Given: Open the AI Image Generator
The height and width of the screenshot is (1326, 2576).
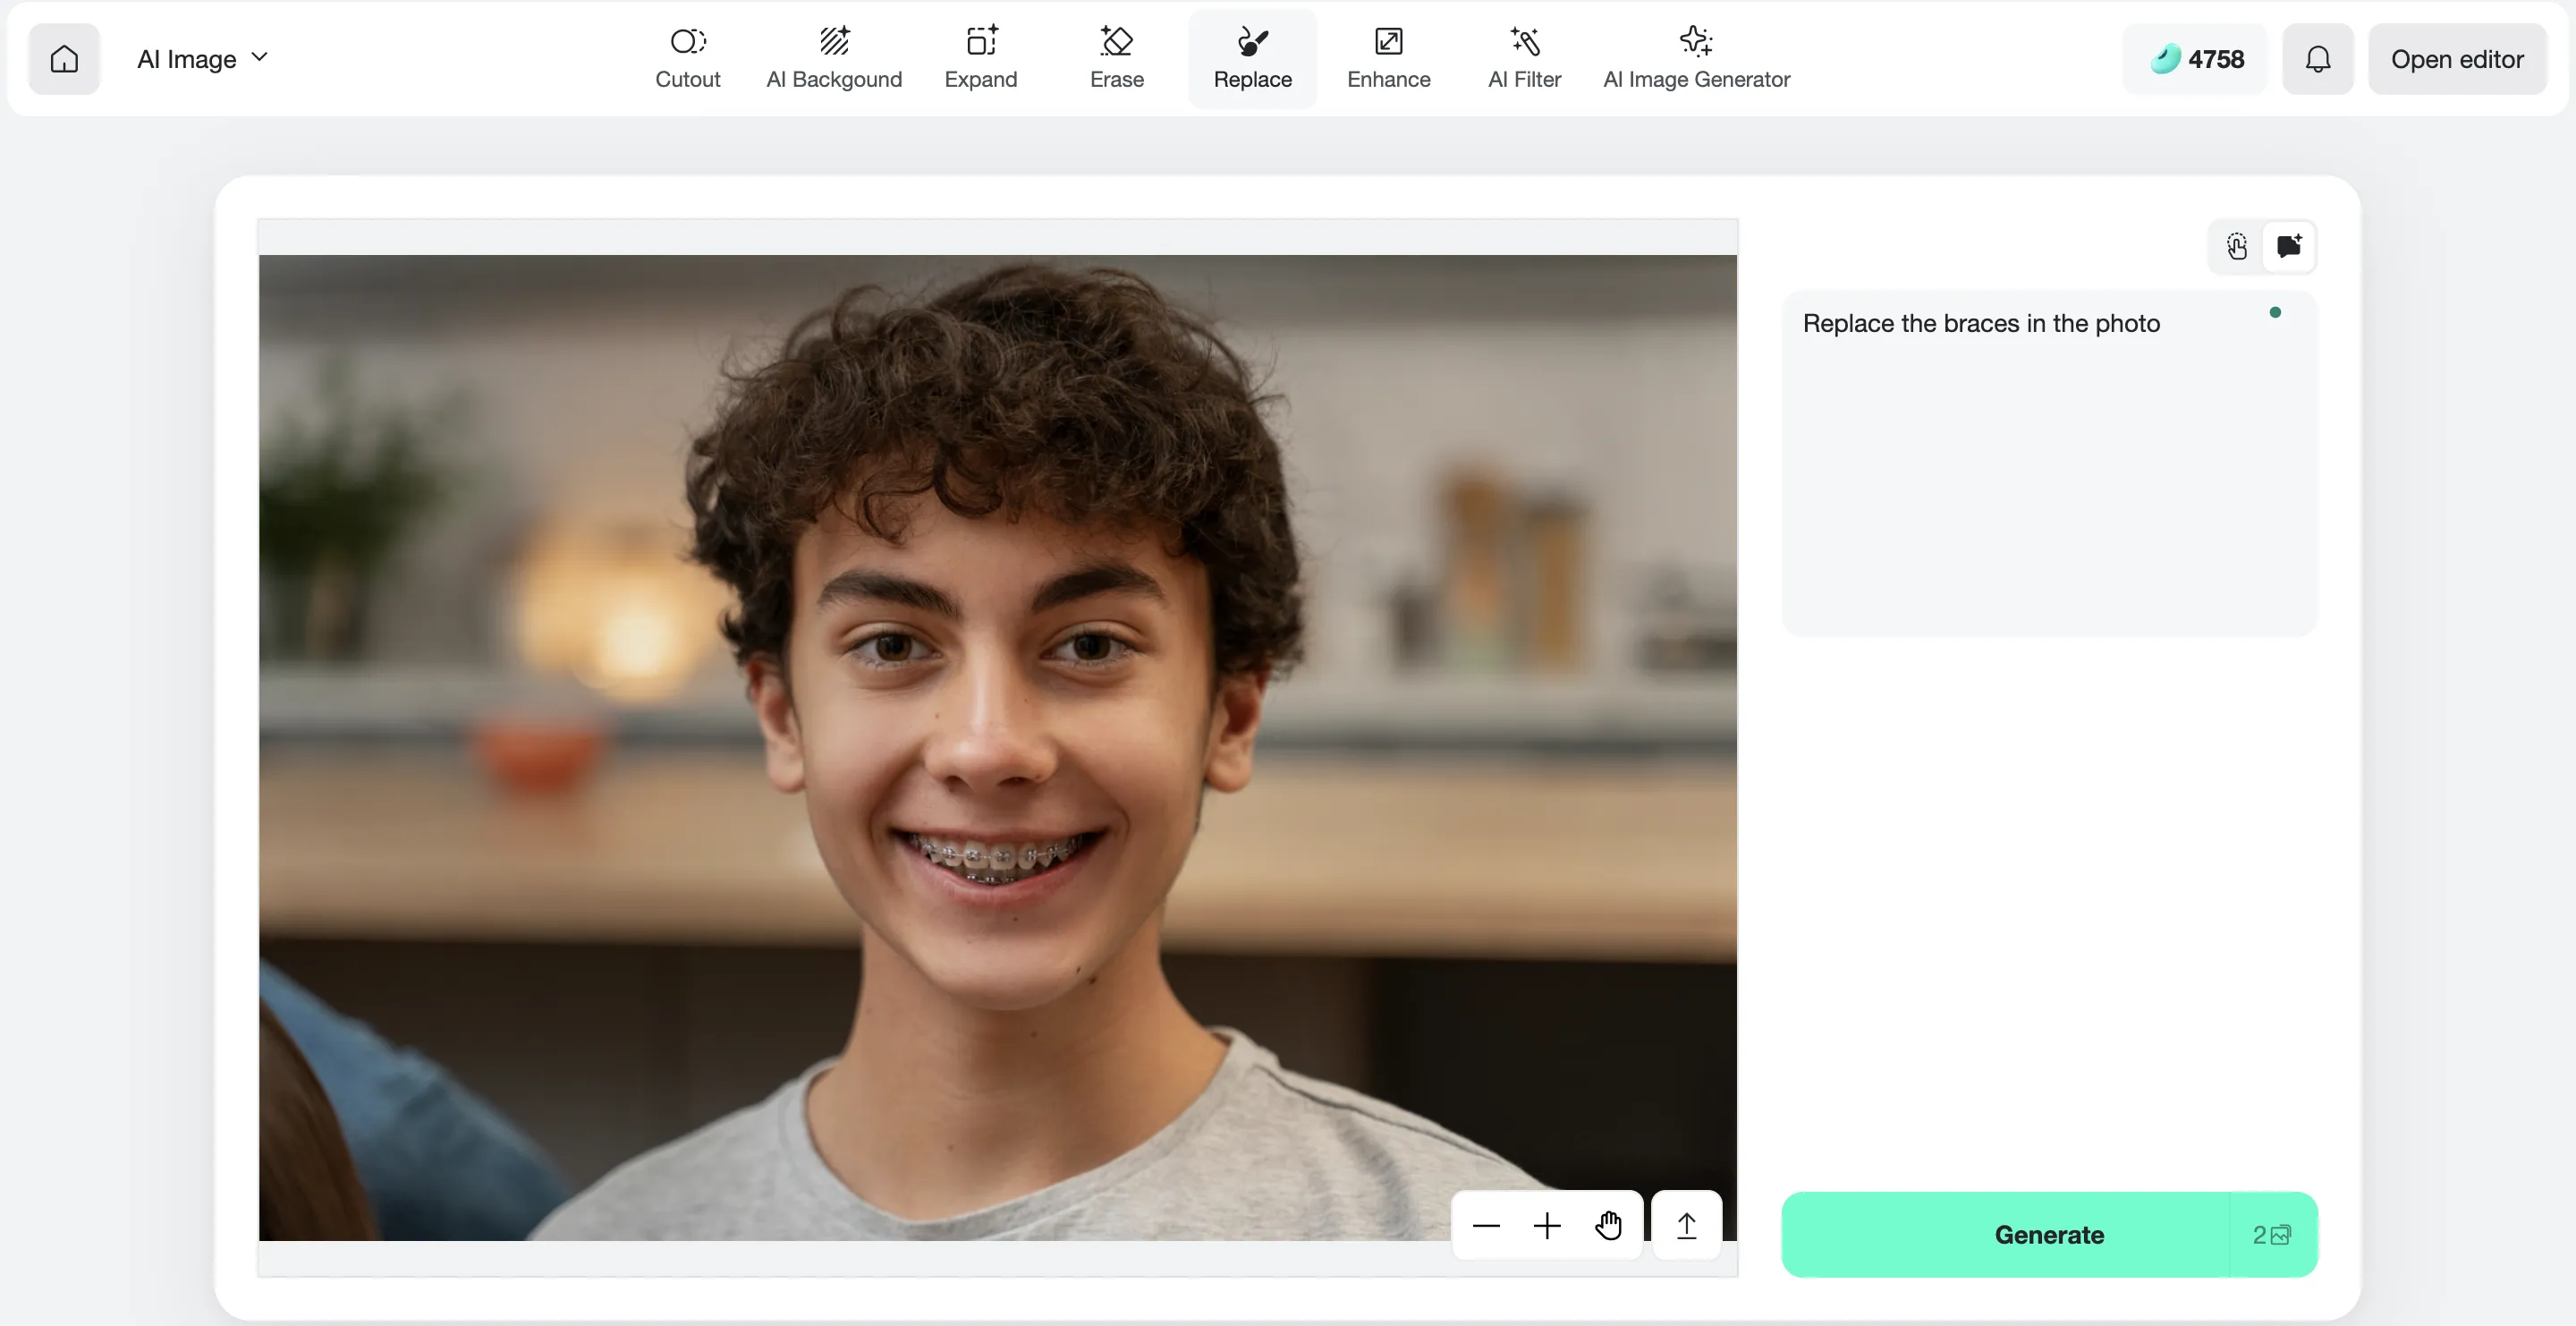Looking at the screenshot, I should coord(1697,57).
